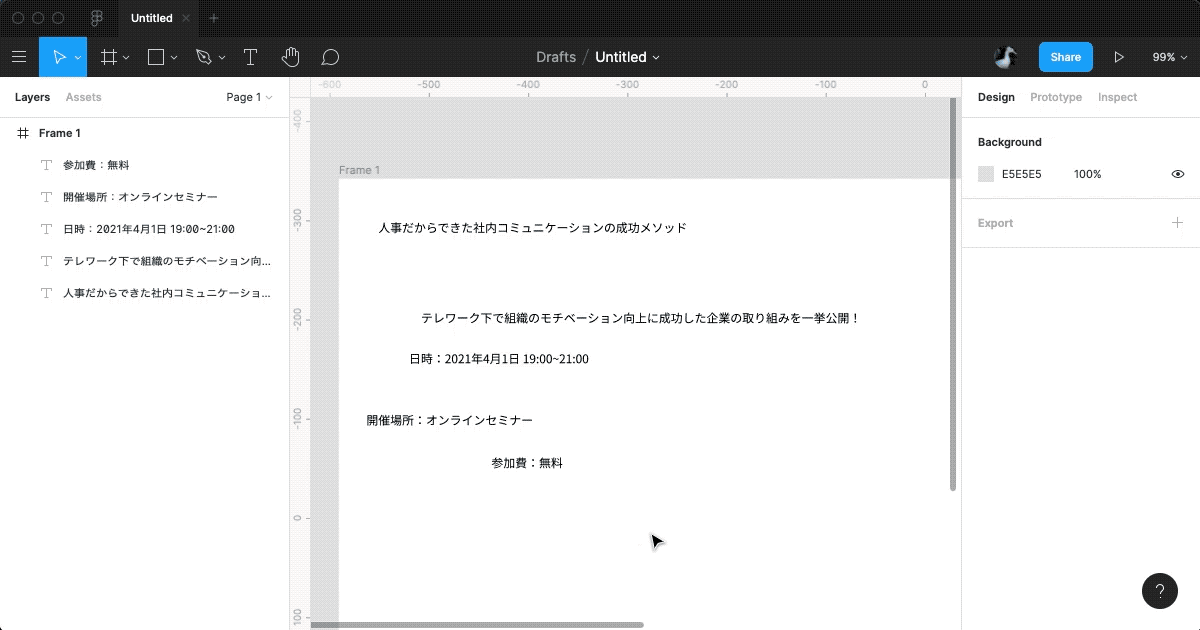Select the Pen tool
Viewport: 1200px width, 630px height.
[x=203, y=57]
